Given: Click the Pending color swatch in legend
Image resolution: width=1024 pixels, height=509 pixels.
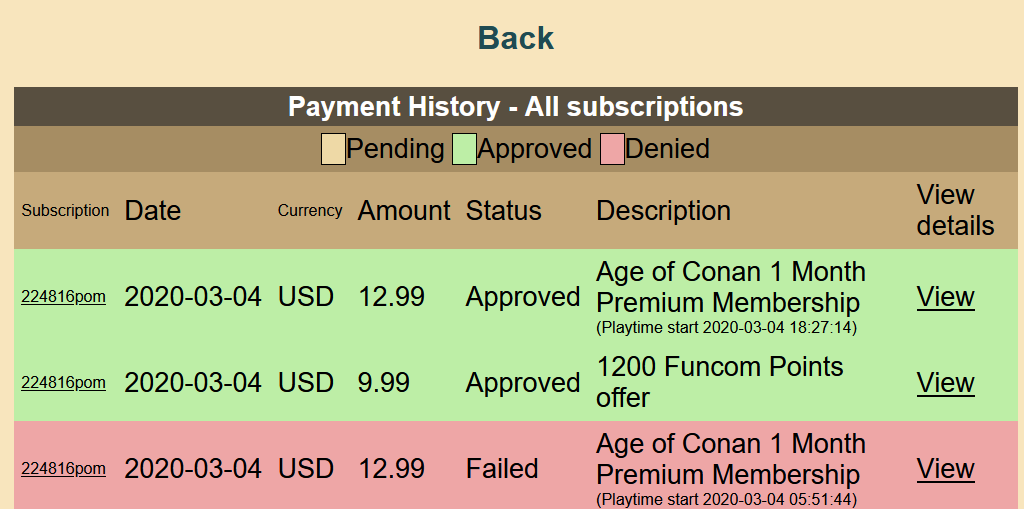Looking at the screenshot, I should [333, 149].
